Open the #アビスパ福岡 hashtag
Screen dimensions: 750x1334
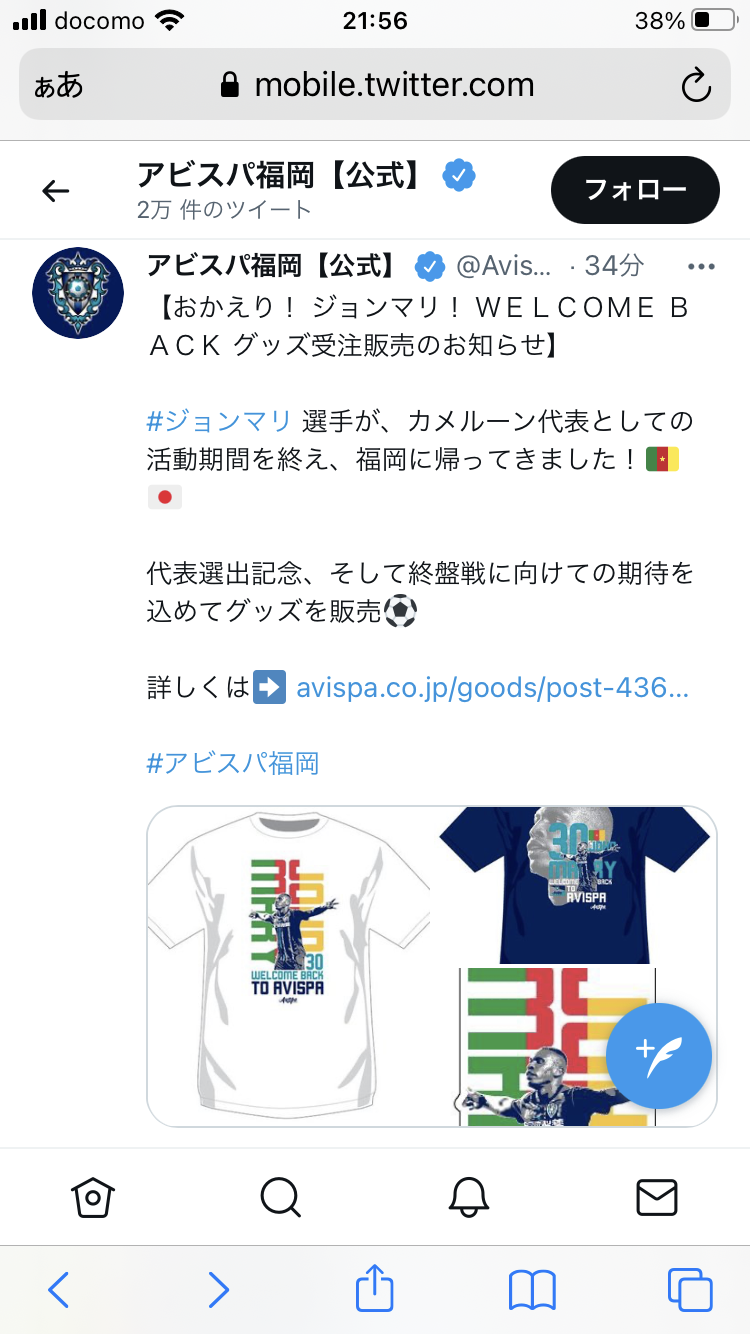233,764
